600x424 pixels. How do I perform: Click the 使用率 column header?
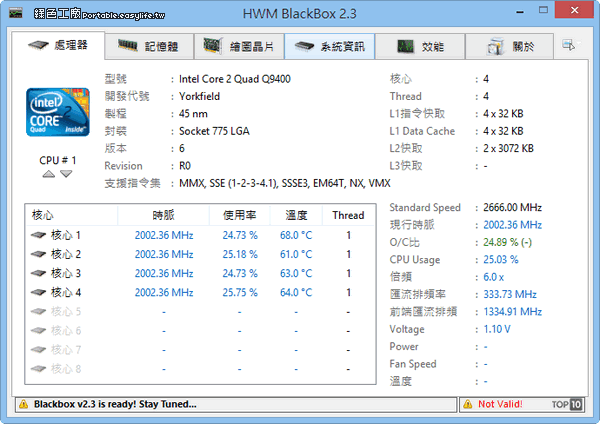(240, 215)
